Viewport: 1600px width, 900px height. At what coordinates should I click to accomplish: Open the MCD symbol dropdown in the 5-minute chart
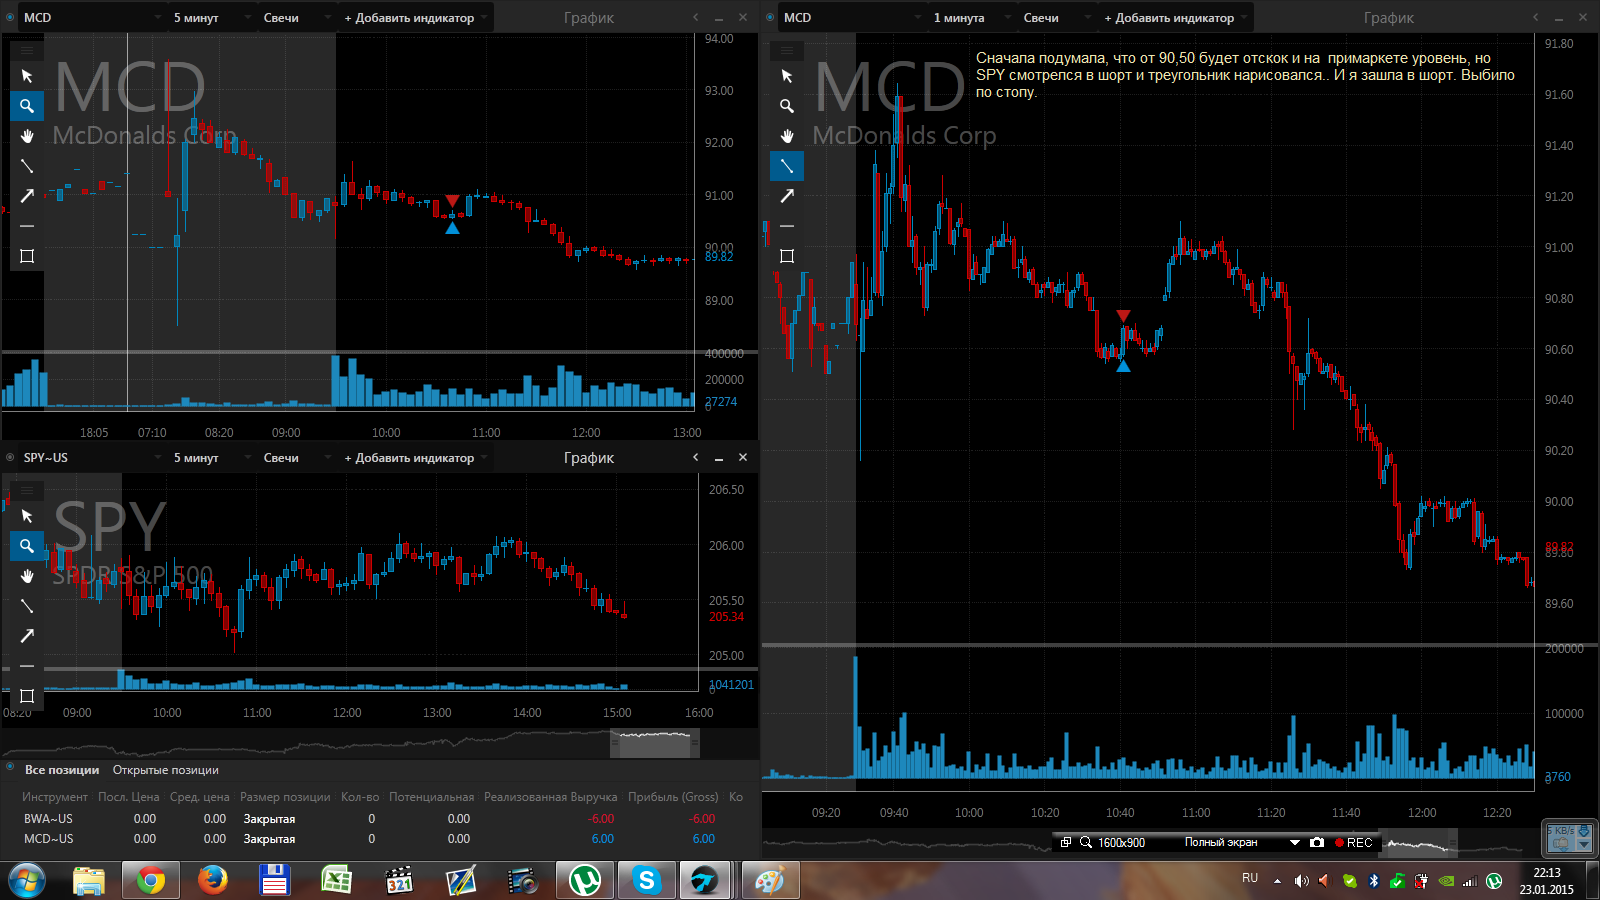point(93,17)
